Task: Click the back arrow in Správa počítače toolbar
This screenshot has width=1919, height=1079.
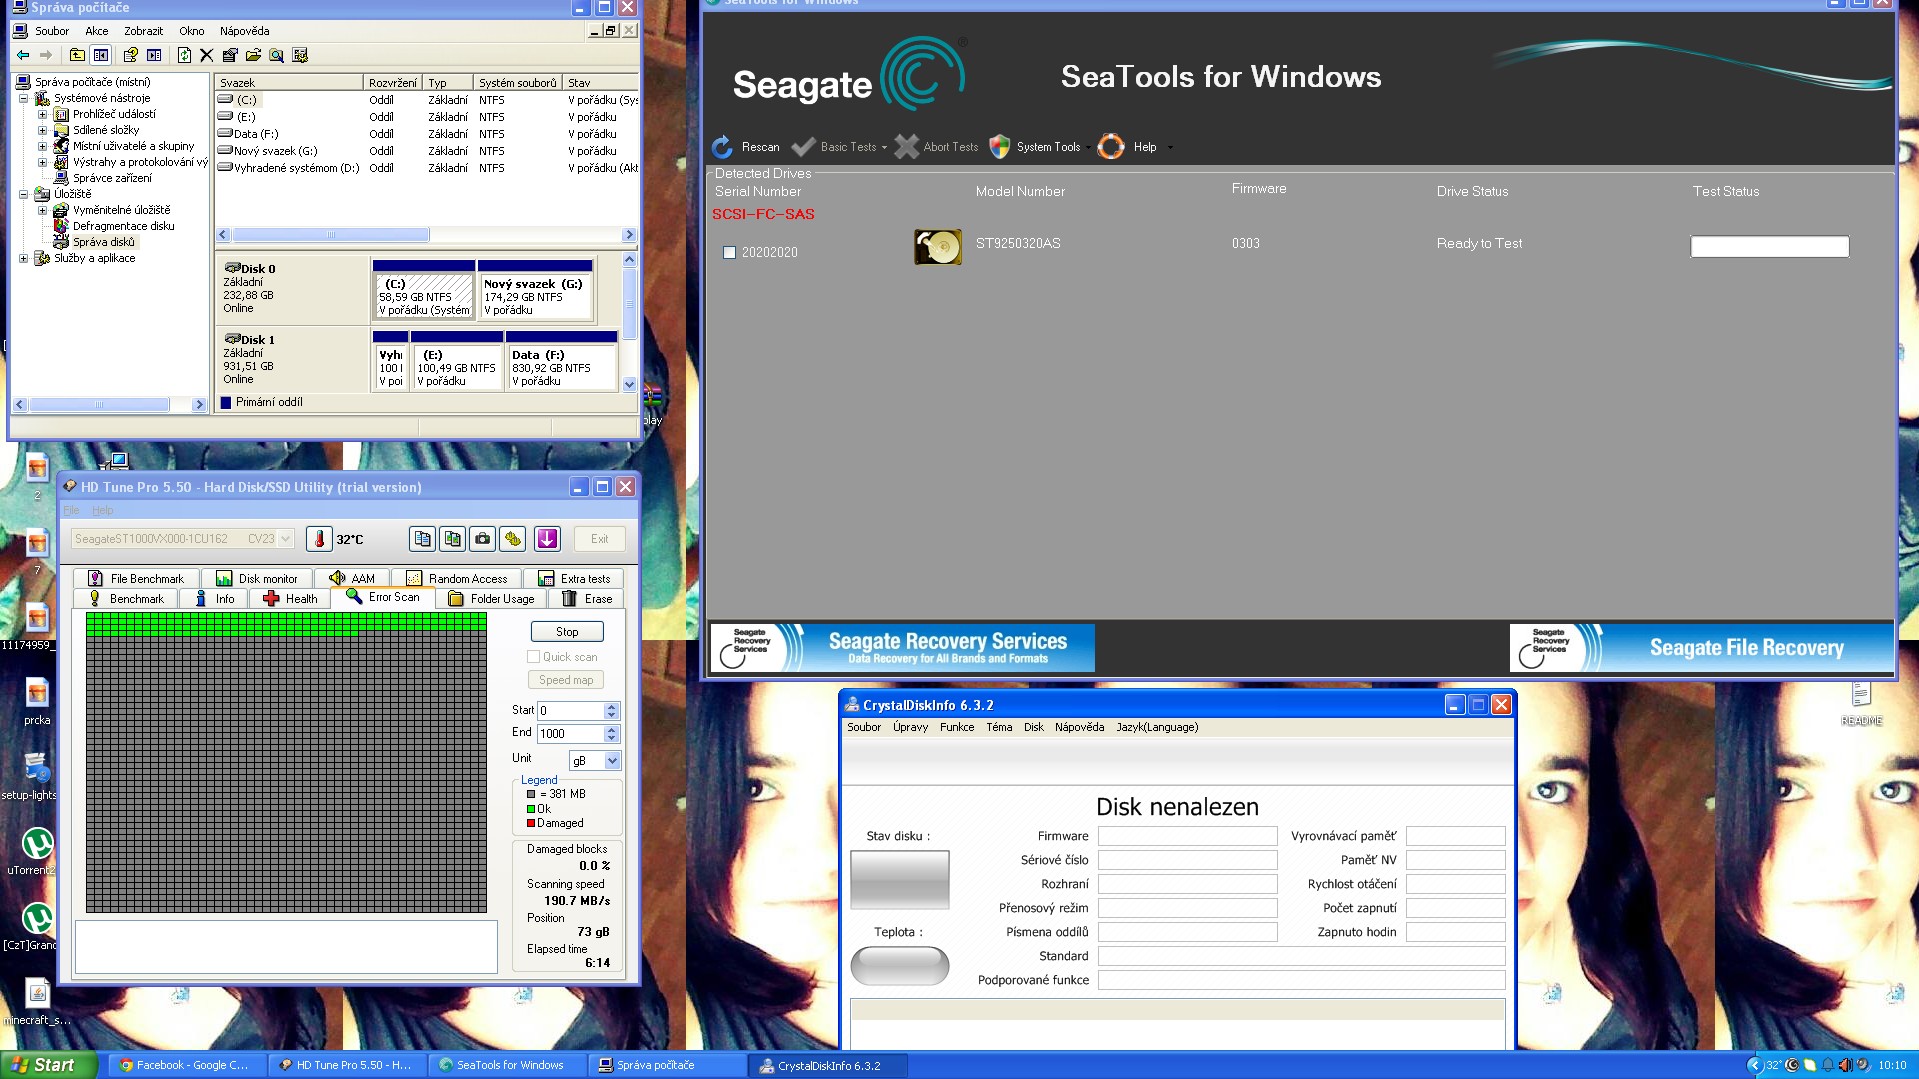Action: [23, 56]
